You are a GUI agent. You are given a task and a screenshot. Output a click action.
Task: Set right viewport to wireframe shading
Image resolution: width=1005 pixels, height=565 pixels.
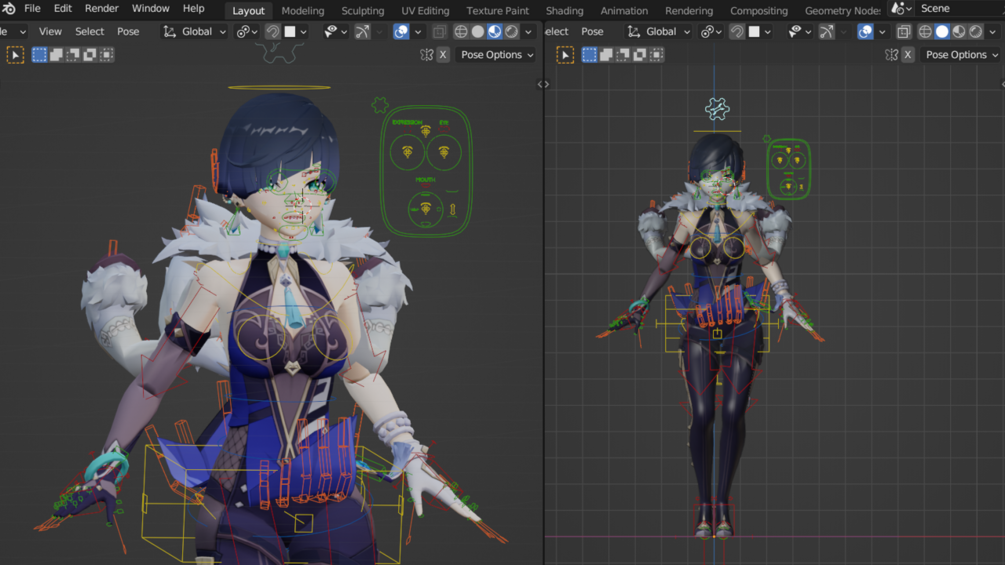[925, 31]
